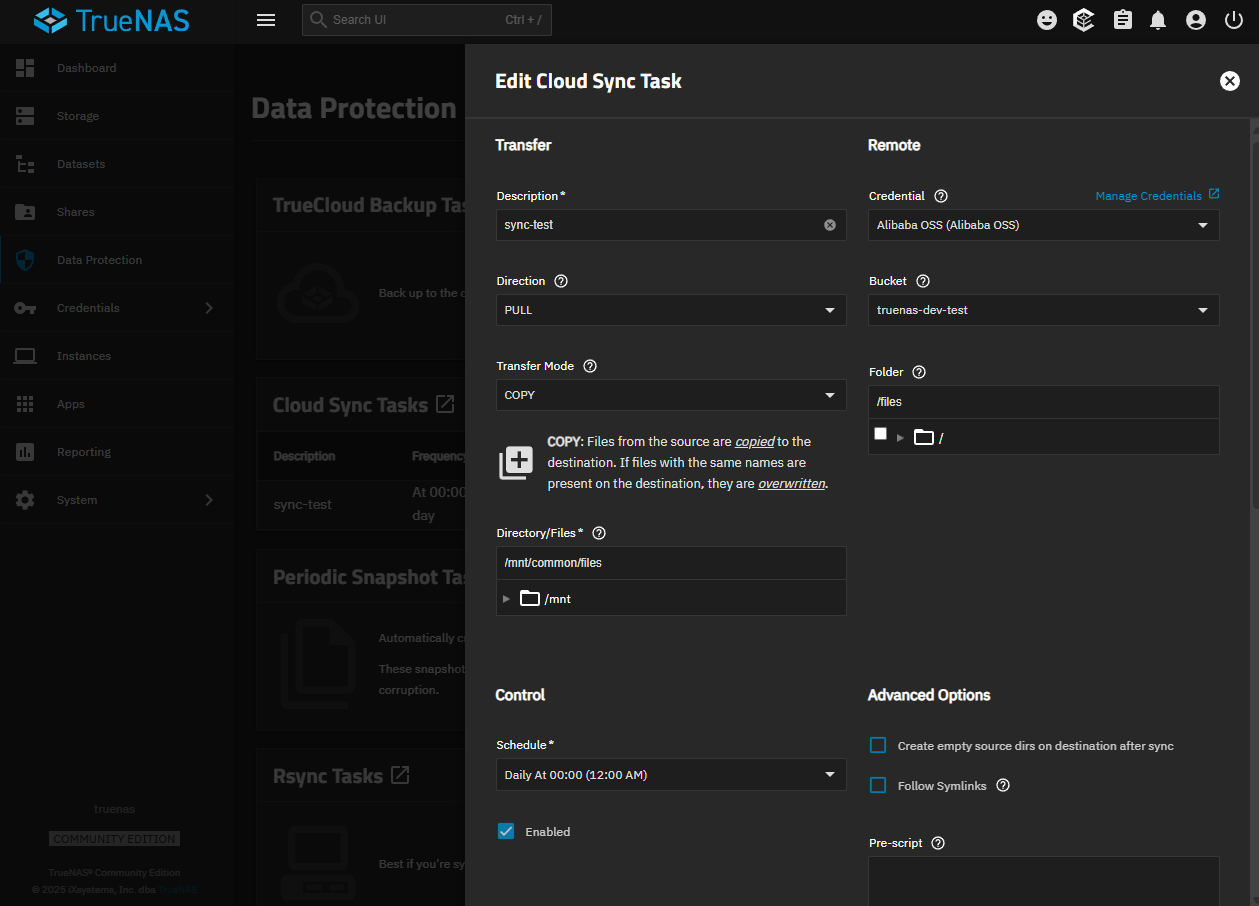The height and width of the screenshot is (906, 1259).
Task: Close the Edit Cloud Sync Task panel
Action: tap(1230, 81)
